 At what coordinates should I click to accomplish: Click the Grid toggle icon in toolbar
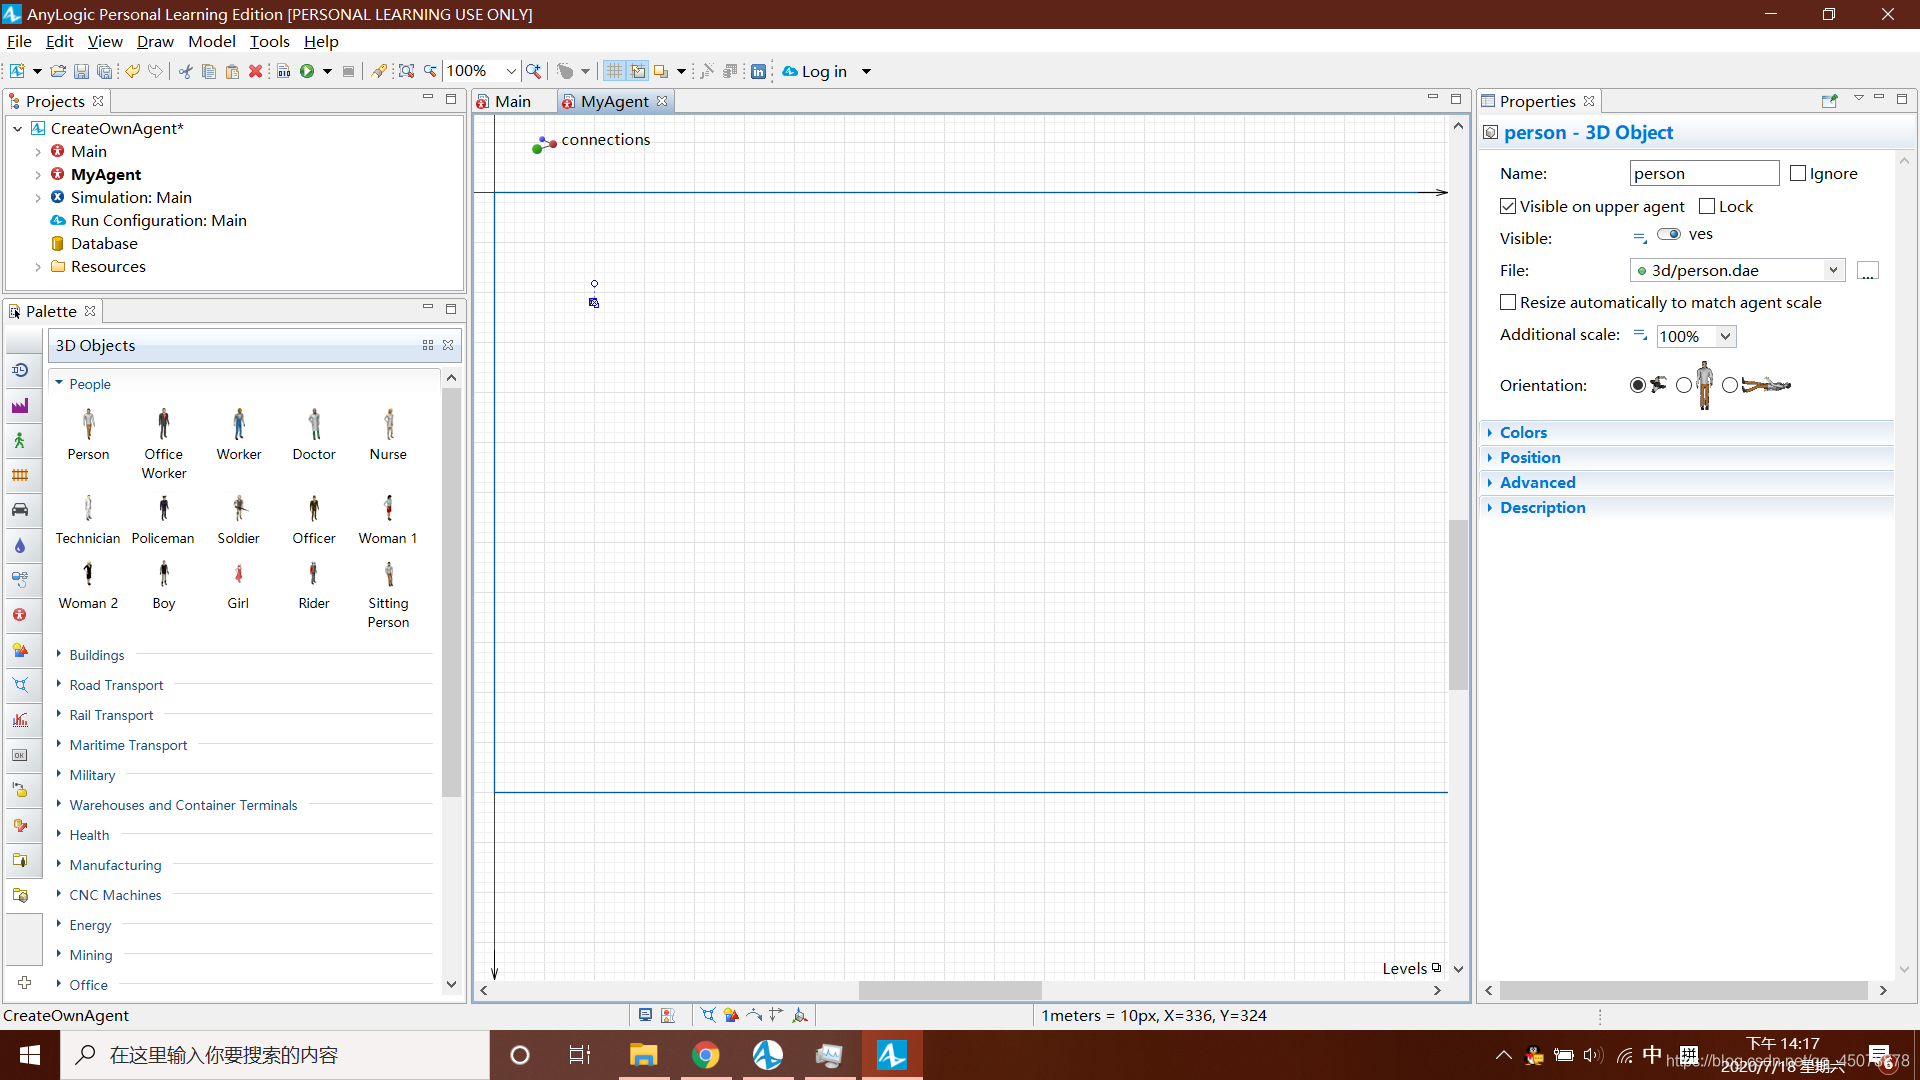(615, 70)
